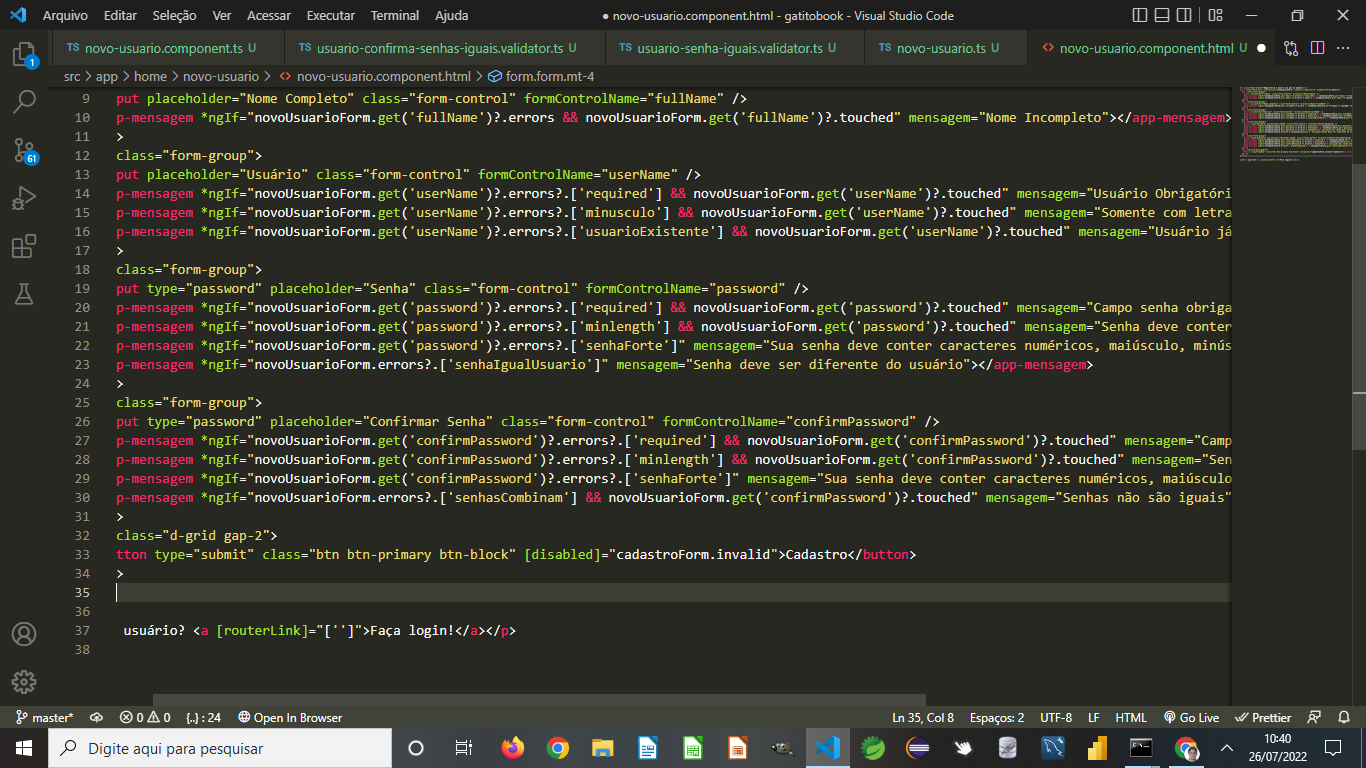Click the editor horizontal scrollbar thumb

[540, 700]
